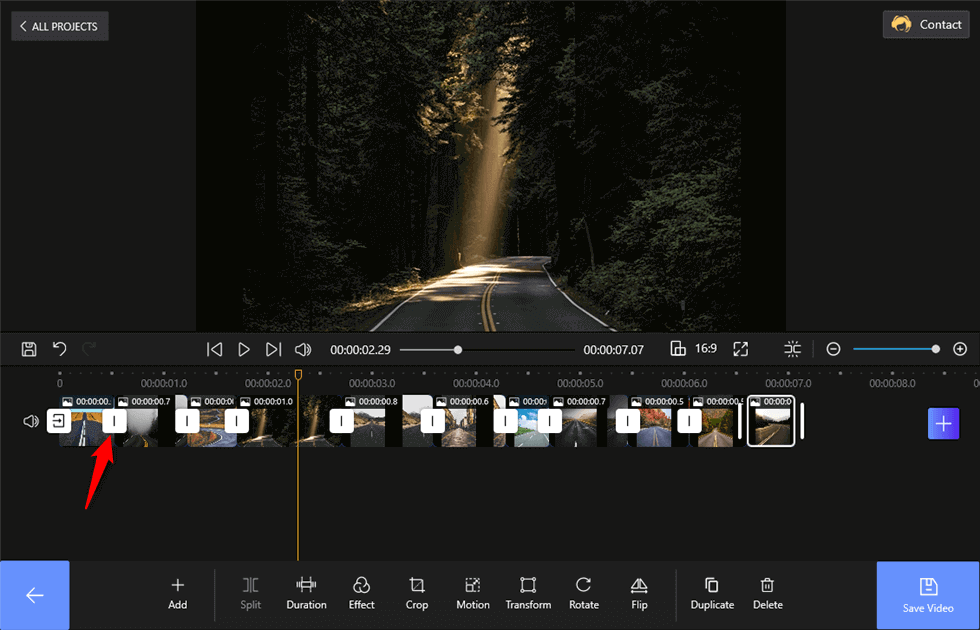Toggle preview volume speaker icon
The width and height of the screenshot is (980, 630).
pos(303,349)
